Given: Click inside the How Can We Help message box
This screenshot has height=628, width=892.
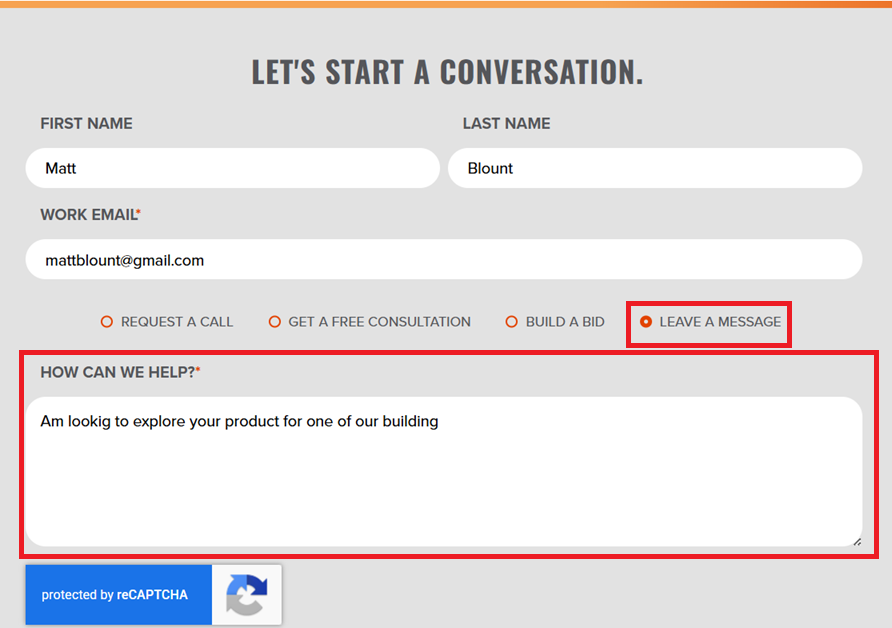Looking at the screenshot, I should 444,472.
